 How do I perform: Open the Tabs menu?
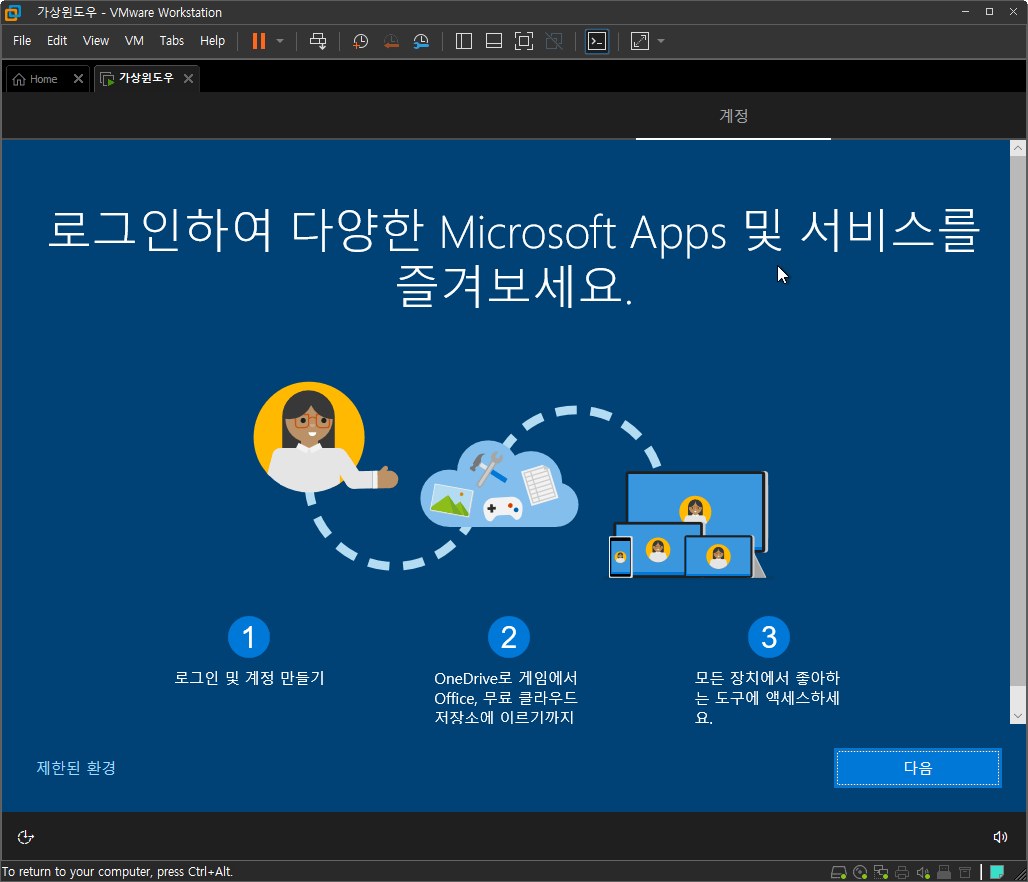(172, 41)
